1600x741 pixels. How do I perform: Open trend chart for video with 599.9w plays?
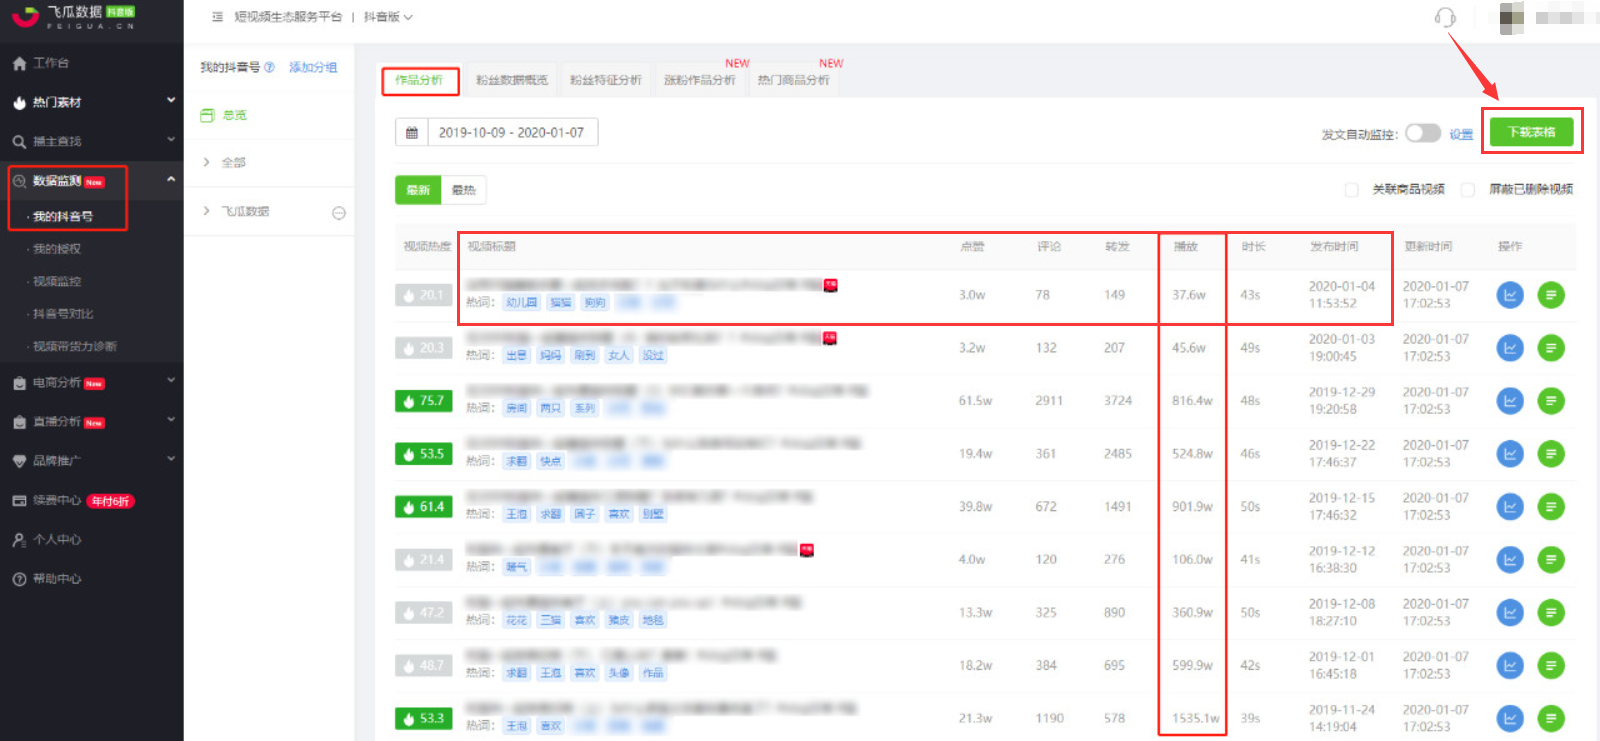point(1510,666)
